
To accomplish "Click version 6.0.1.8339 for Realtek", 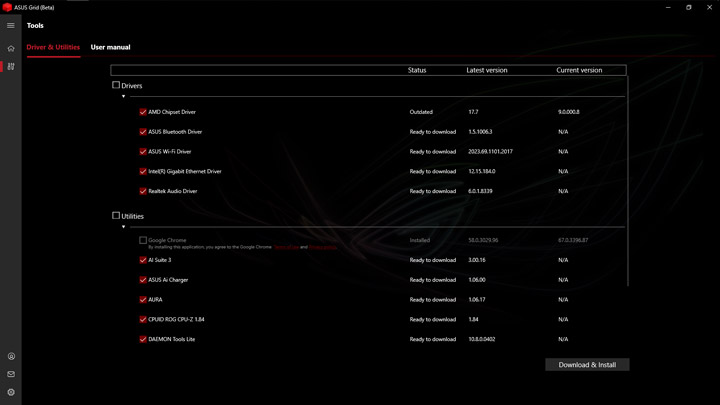I will tap(480, 191).
